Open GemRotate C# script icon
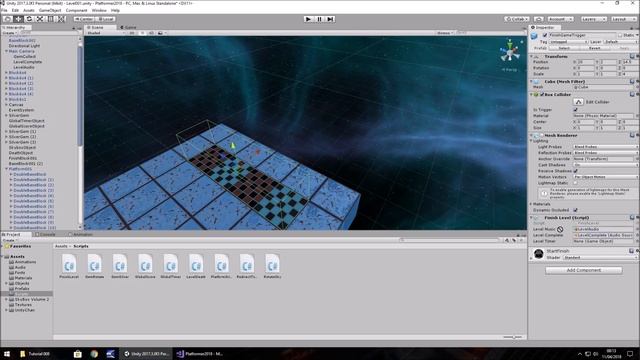This screenshot has width=640, height=360. point(94,264)
